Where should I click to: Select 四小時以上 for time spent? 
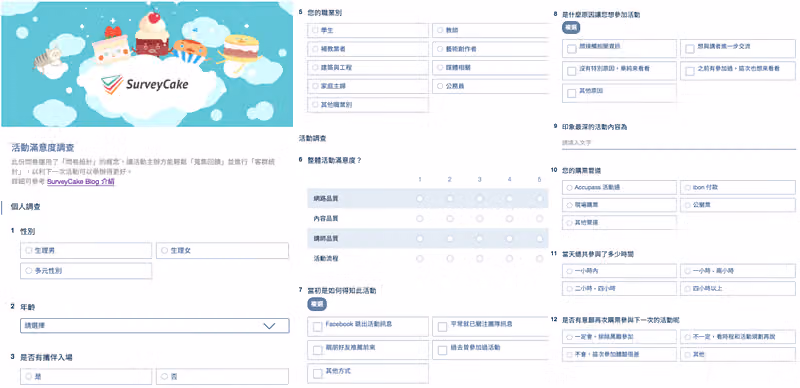[x=738, y=288]
